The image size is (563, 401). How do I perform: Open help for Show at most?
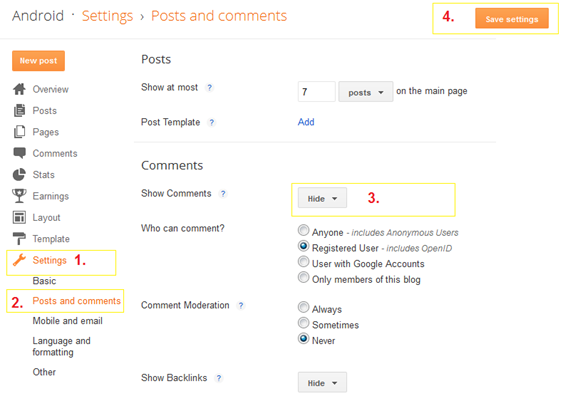point(210,87)
